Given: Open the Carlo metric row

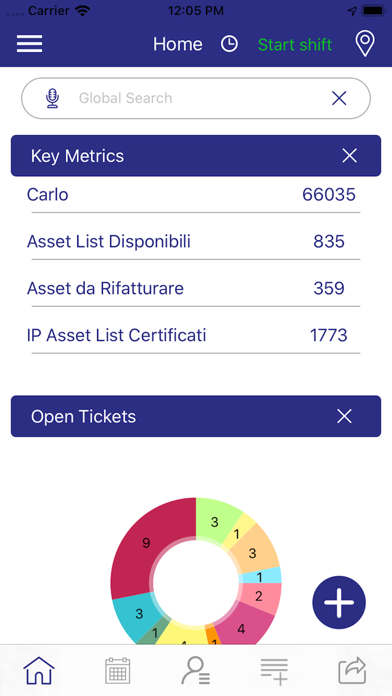Looking at the screenshot, I should point(196,194).
